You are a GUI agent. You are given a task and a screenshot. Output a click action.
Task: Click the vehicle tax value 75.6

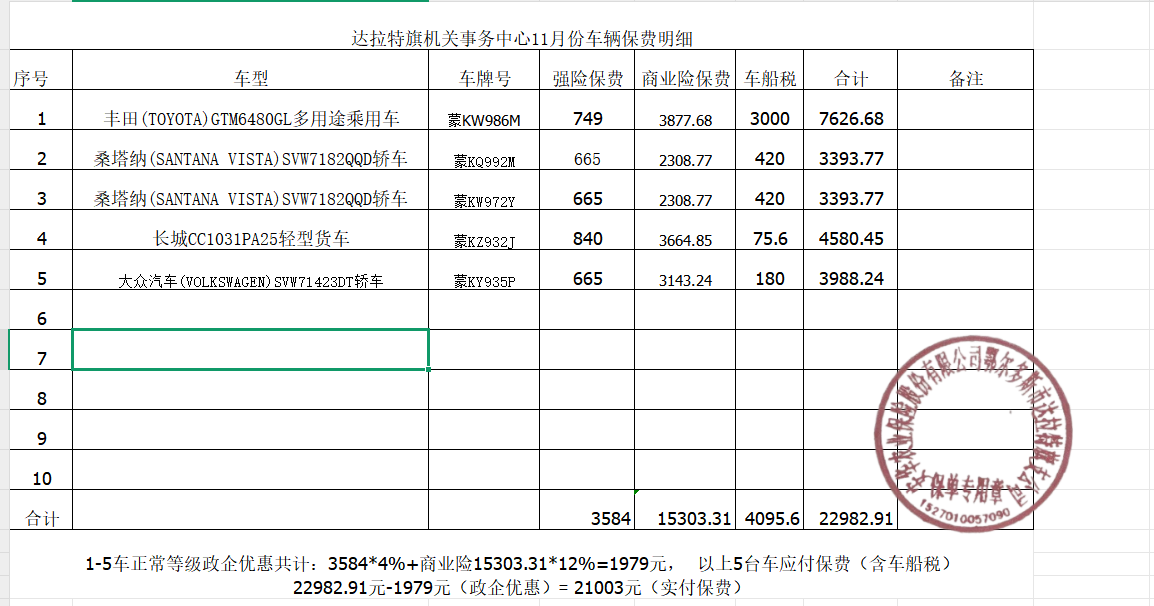tap(769, 239)
